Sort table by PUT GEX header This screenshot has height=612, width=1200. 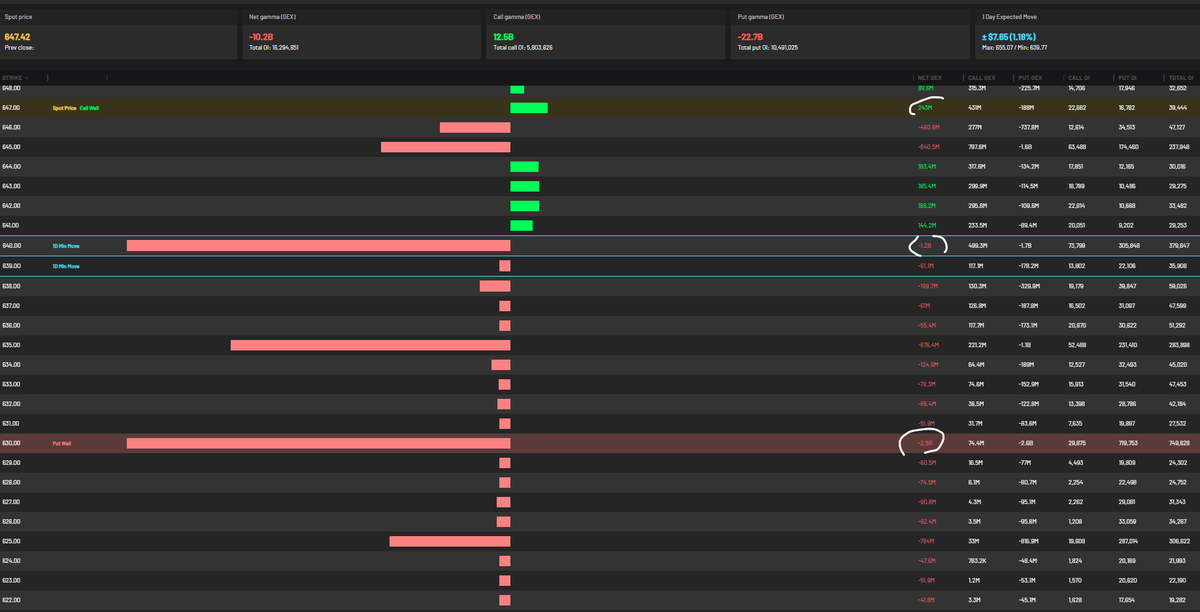[x=1029, y=77]
